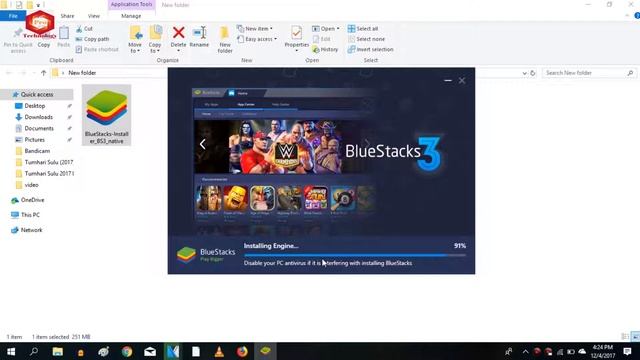Open VLC media player from taskbar
Viewport: 640px width, 360px height.
(219, 351)
